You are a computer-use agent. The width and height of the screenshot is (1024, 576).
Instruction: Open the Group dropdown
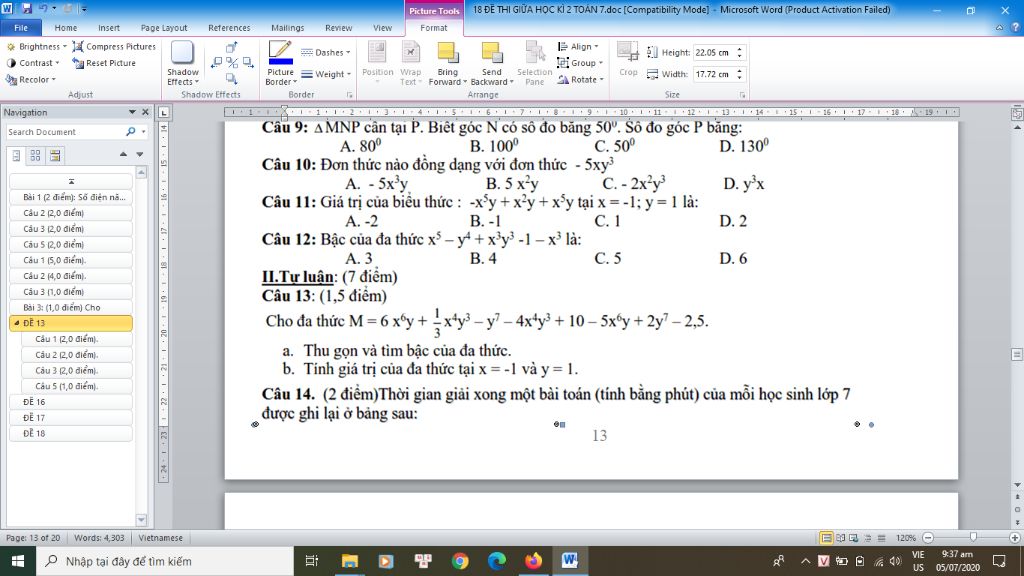pyautogui.click(x=580, y=63)
